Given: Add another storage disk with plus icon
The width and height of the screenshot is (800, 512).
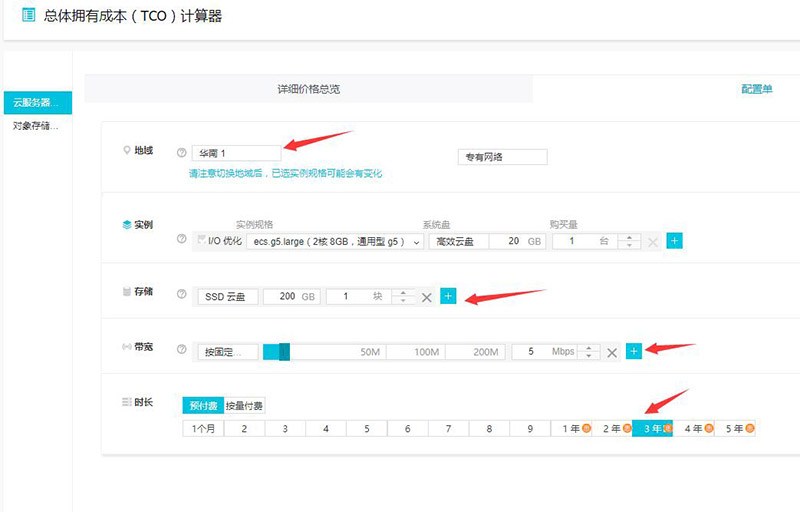Looking at the screenshot, I should (x=448, y=296).
